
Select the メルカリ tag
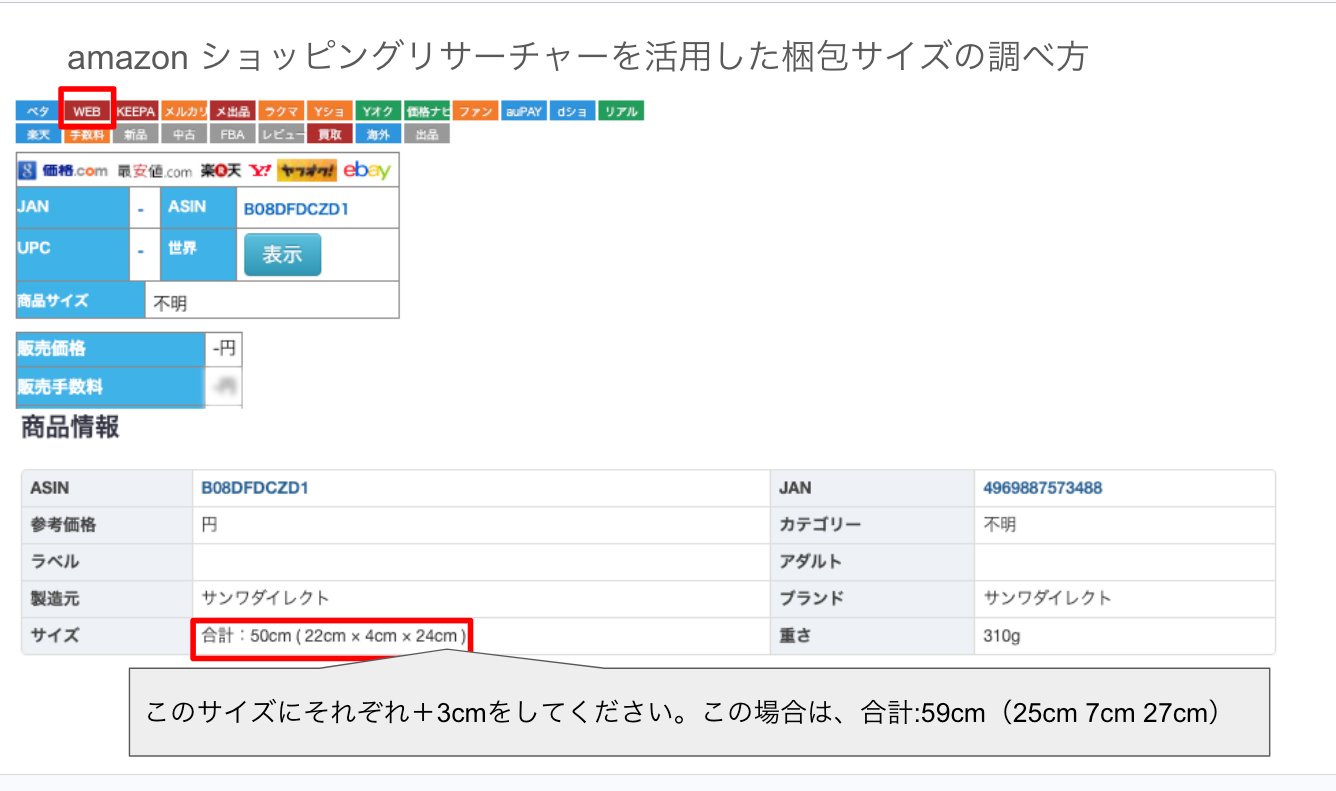185,112
